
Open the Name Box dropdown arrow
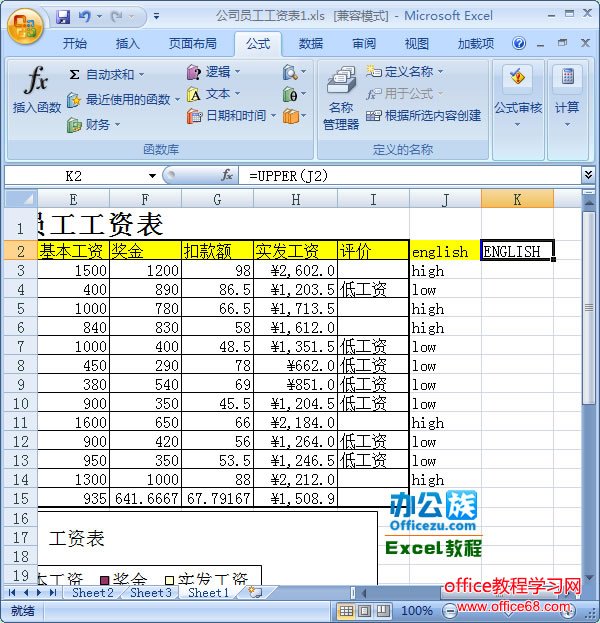click(x=152, y=176)
